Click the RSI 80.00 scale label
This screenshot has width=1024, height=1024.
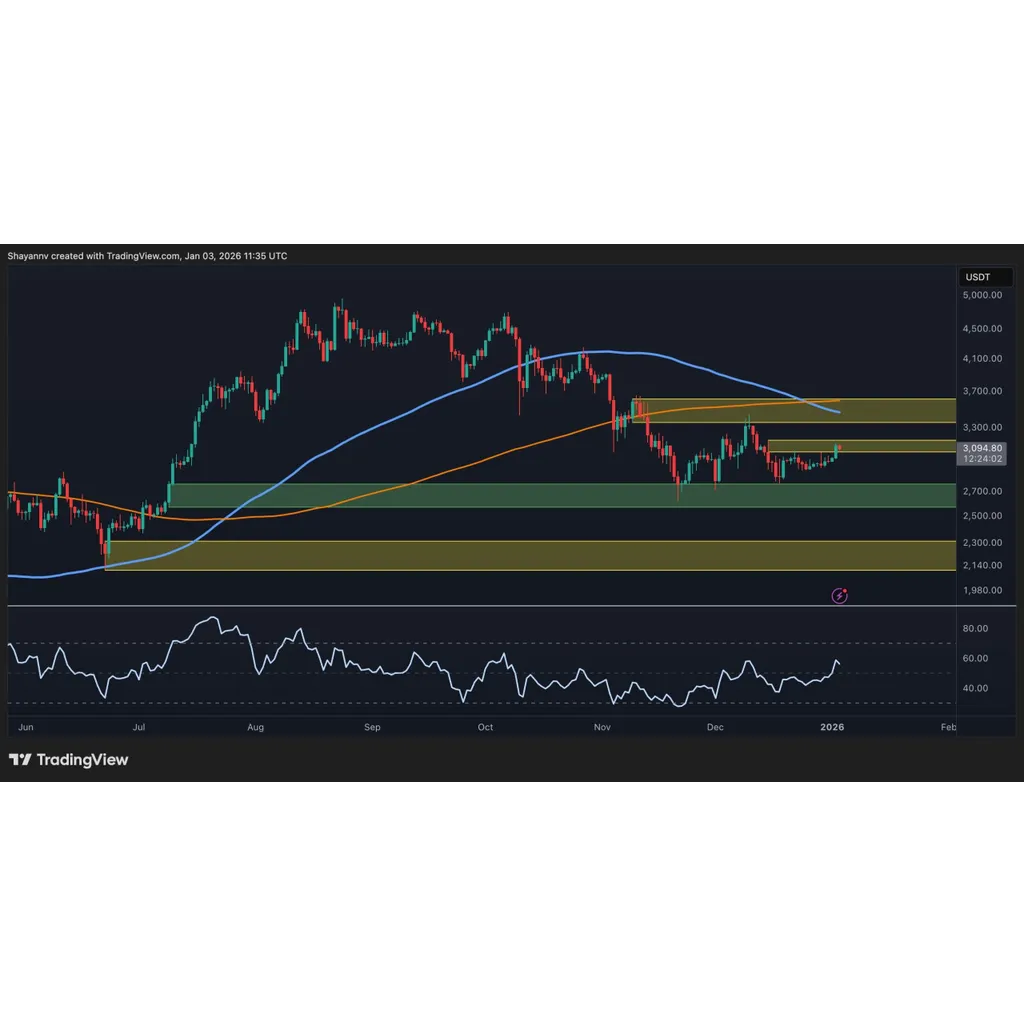click(975, 628)
